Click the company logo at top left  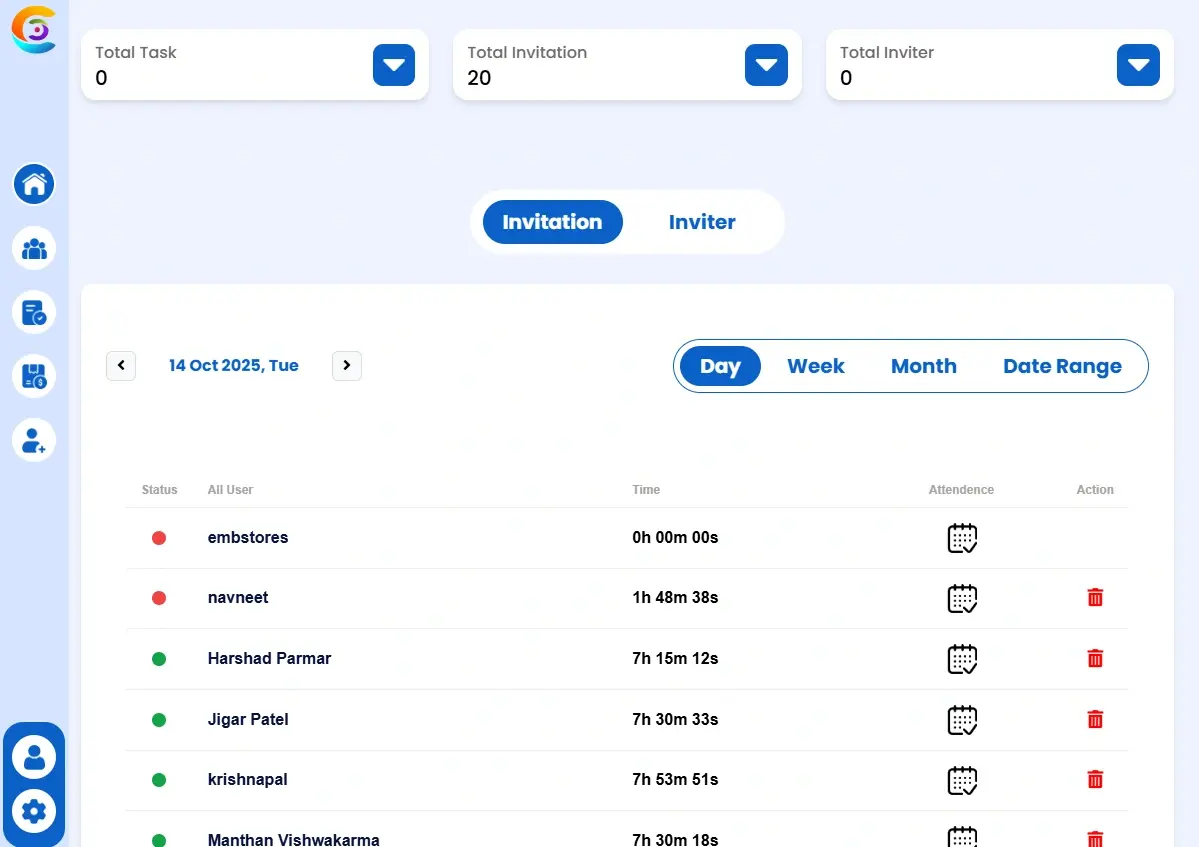33,30
